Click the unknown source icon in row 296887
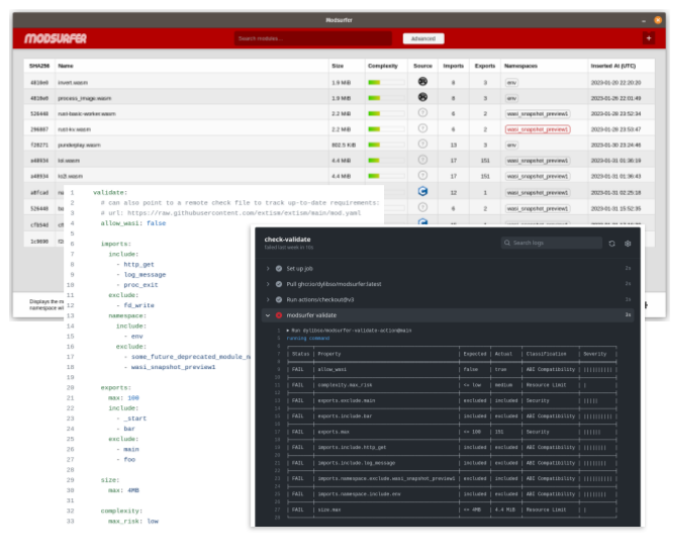The image size is (679, 540). click(x=423, y=128)
